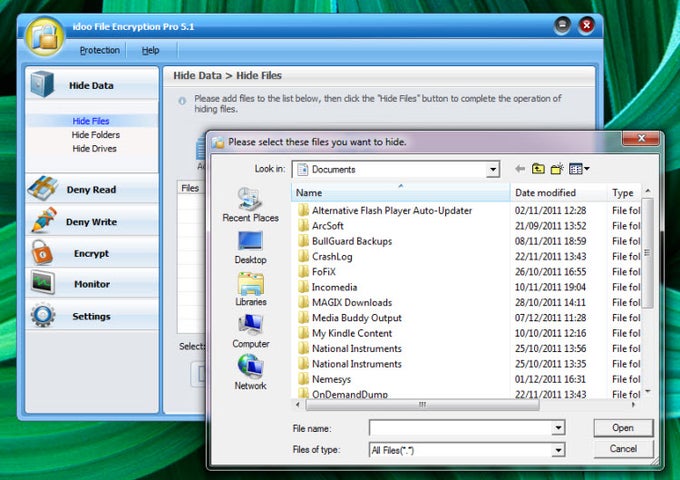Select the BullGuard Backups folder
This screenshot has height=480, width=680.
(x=352, y=241)
